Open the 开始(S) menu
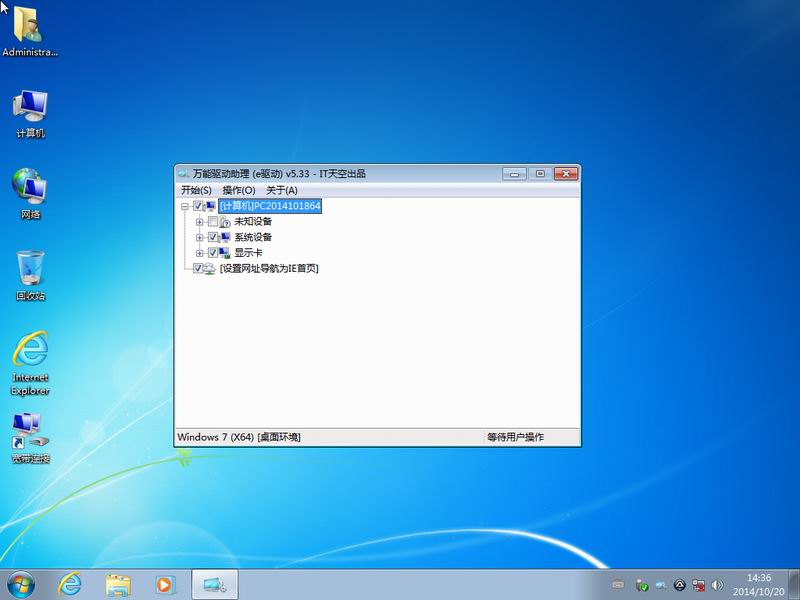Image resolution: width=800 pixels, height=600 pixels. [x=196, y=188]
